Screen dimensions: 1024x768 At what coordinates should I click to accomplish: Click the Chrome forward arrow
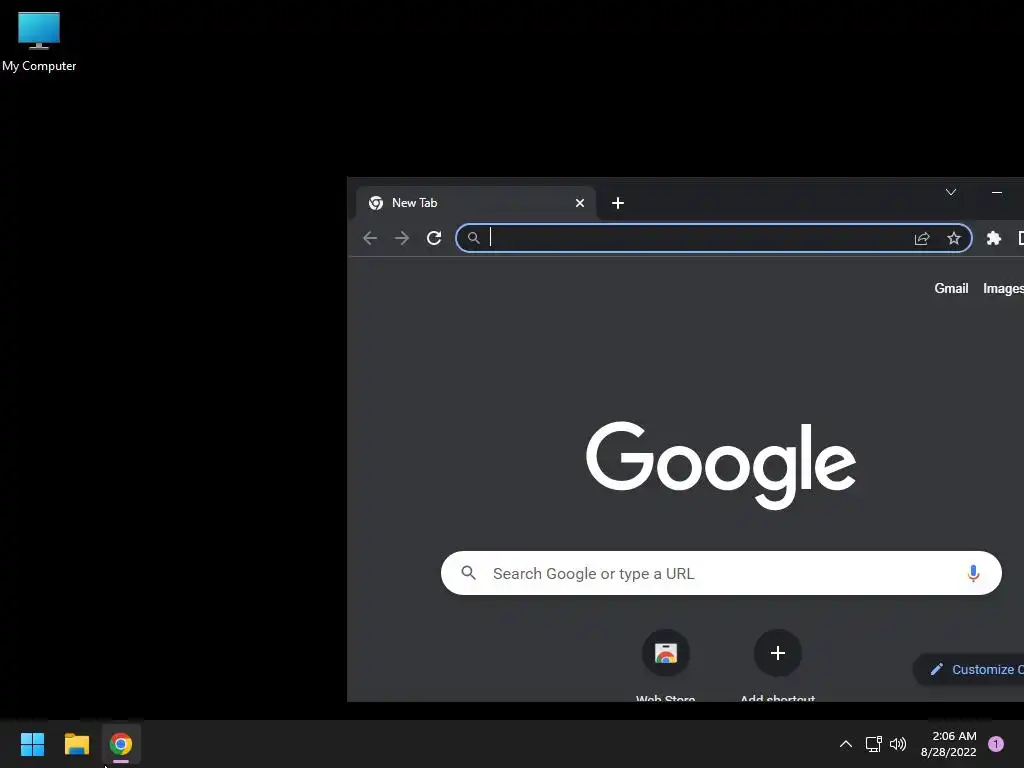tap(402, 238)
